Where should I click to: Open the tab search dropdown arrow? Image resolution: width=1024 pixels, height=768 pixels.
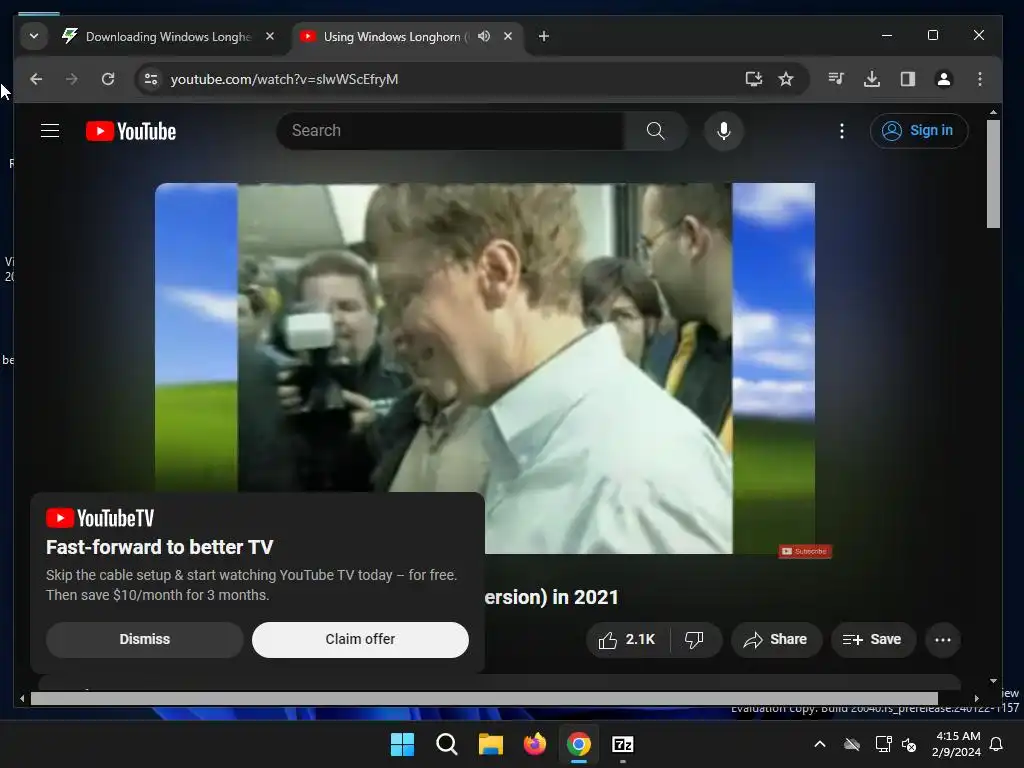(34, 37)
